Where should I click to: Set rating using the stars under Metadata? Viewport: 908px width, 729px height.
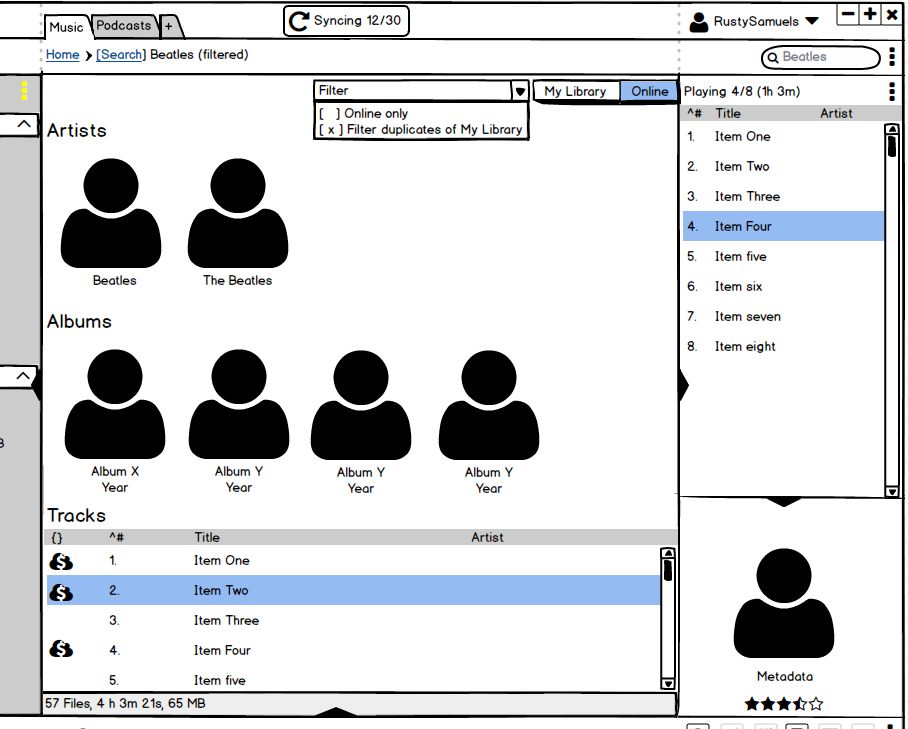click(x=784, y=704)
